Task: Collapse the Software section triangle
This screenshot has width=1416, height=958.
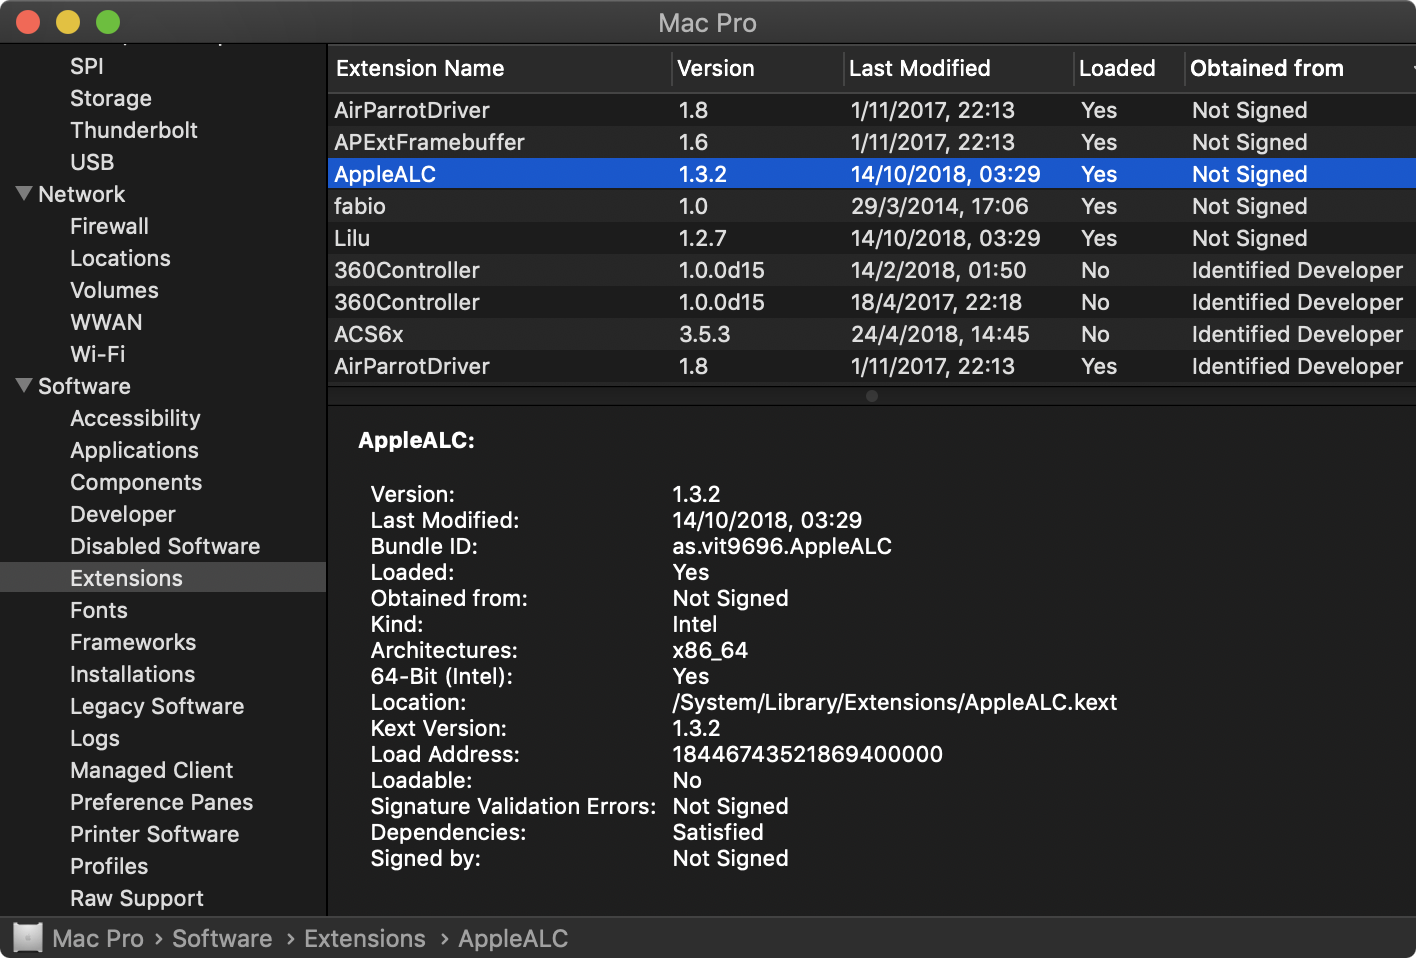Action: point(24,385)
